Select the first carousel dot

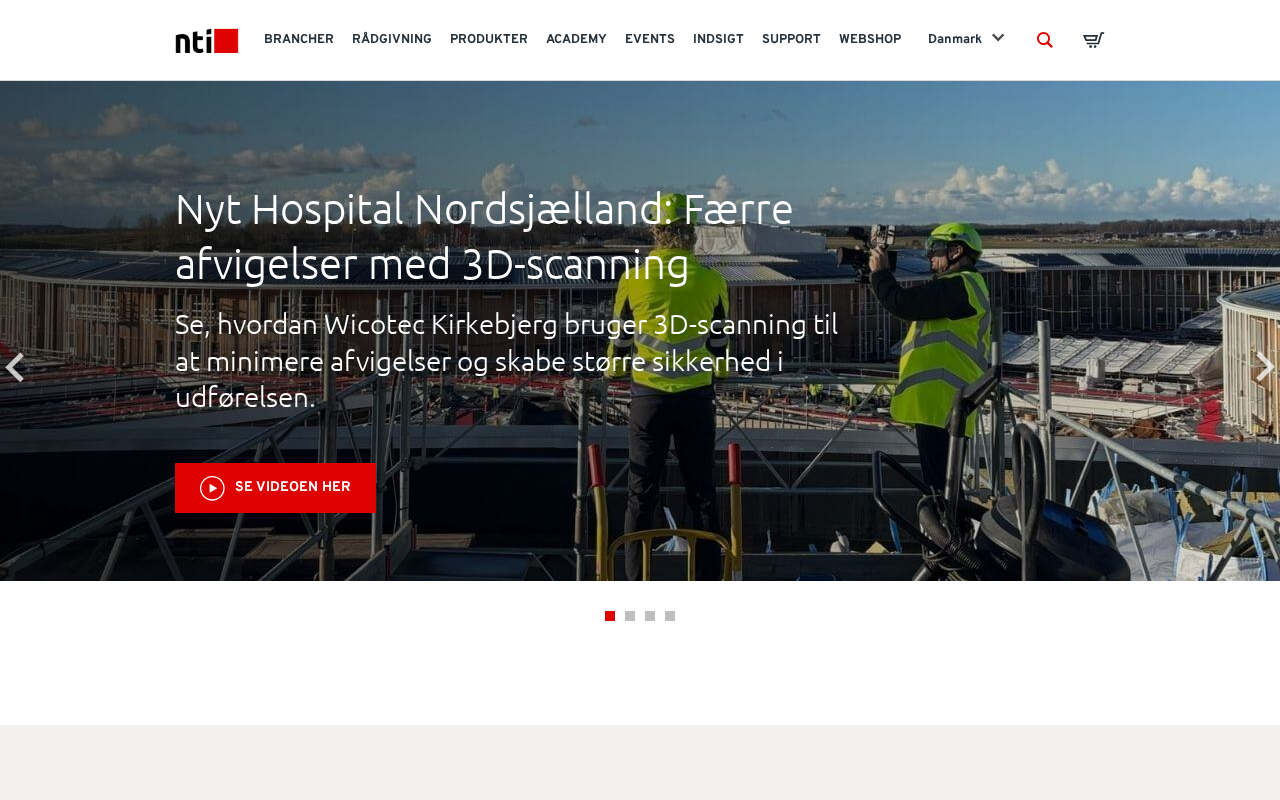pos(610,616)
